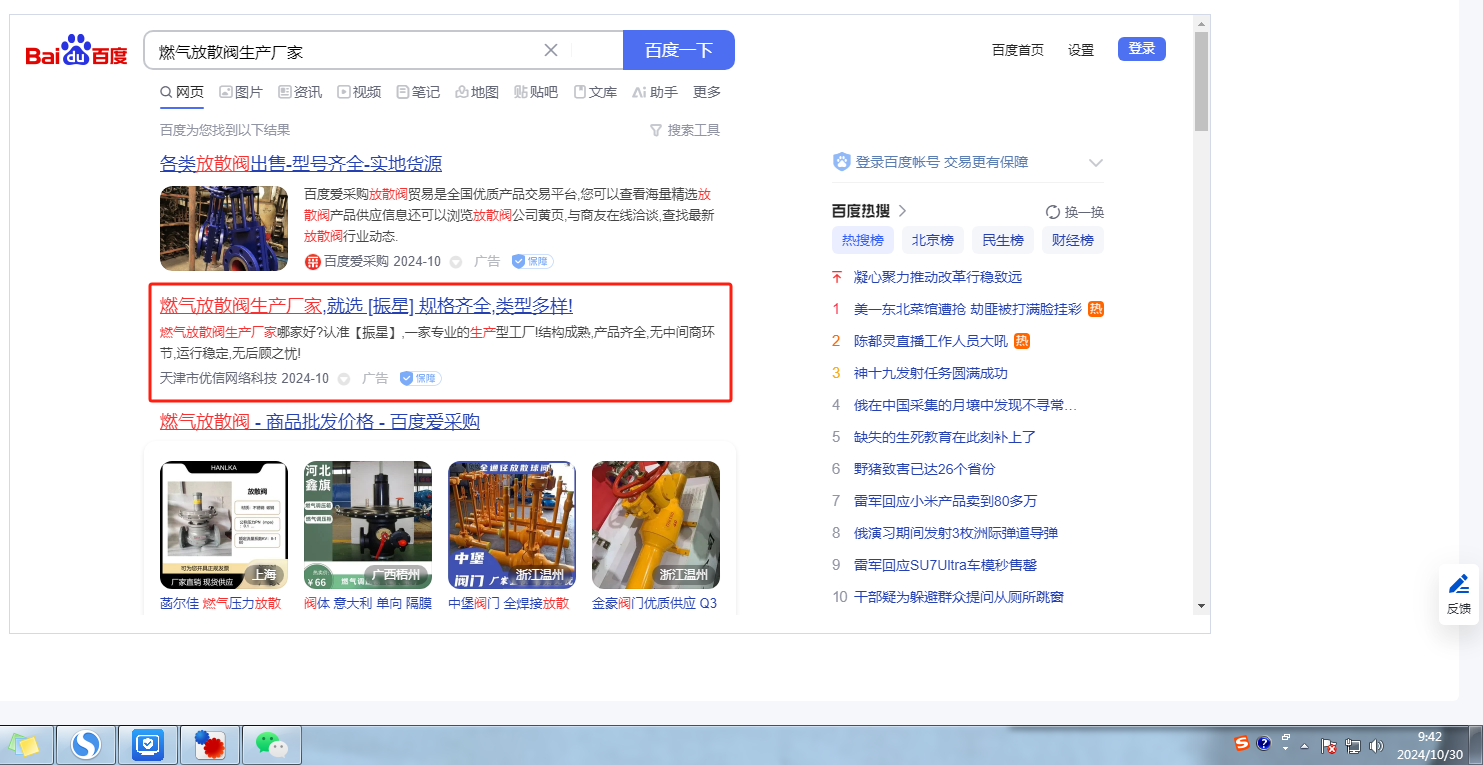The height and width of the screenshot is (765, 1483).
Task: Open the 燃气放散阀生产厂家,就选[振星] result title
Action: (x=366, y=306)
